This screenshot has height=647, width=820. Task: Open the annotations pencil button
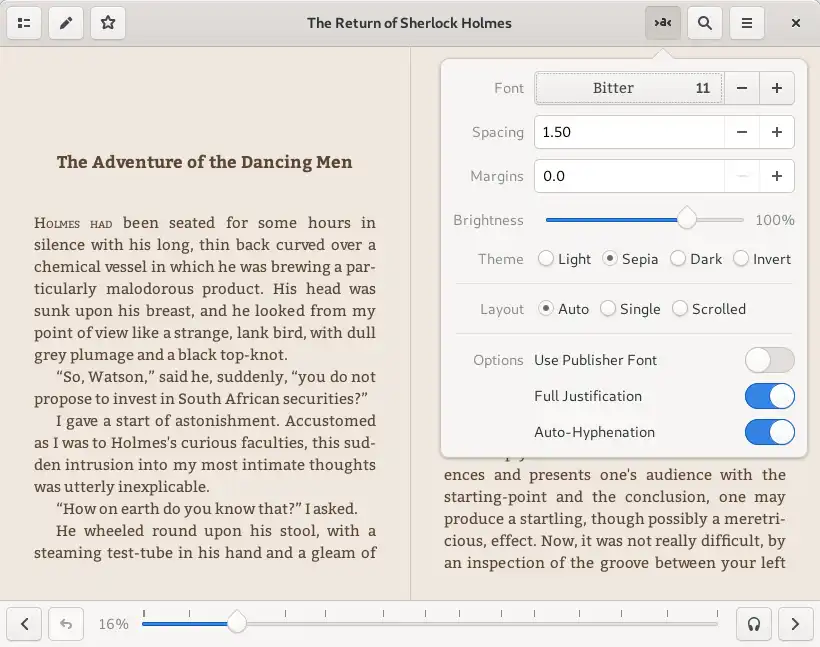click(66, 23)
